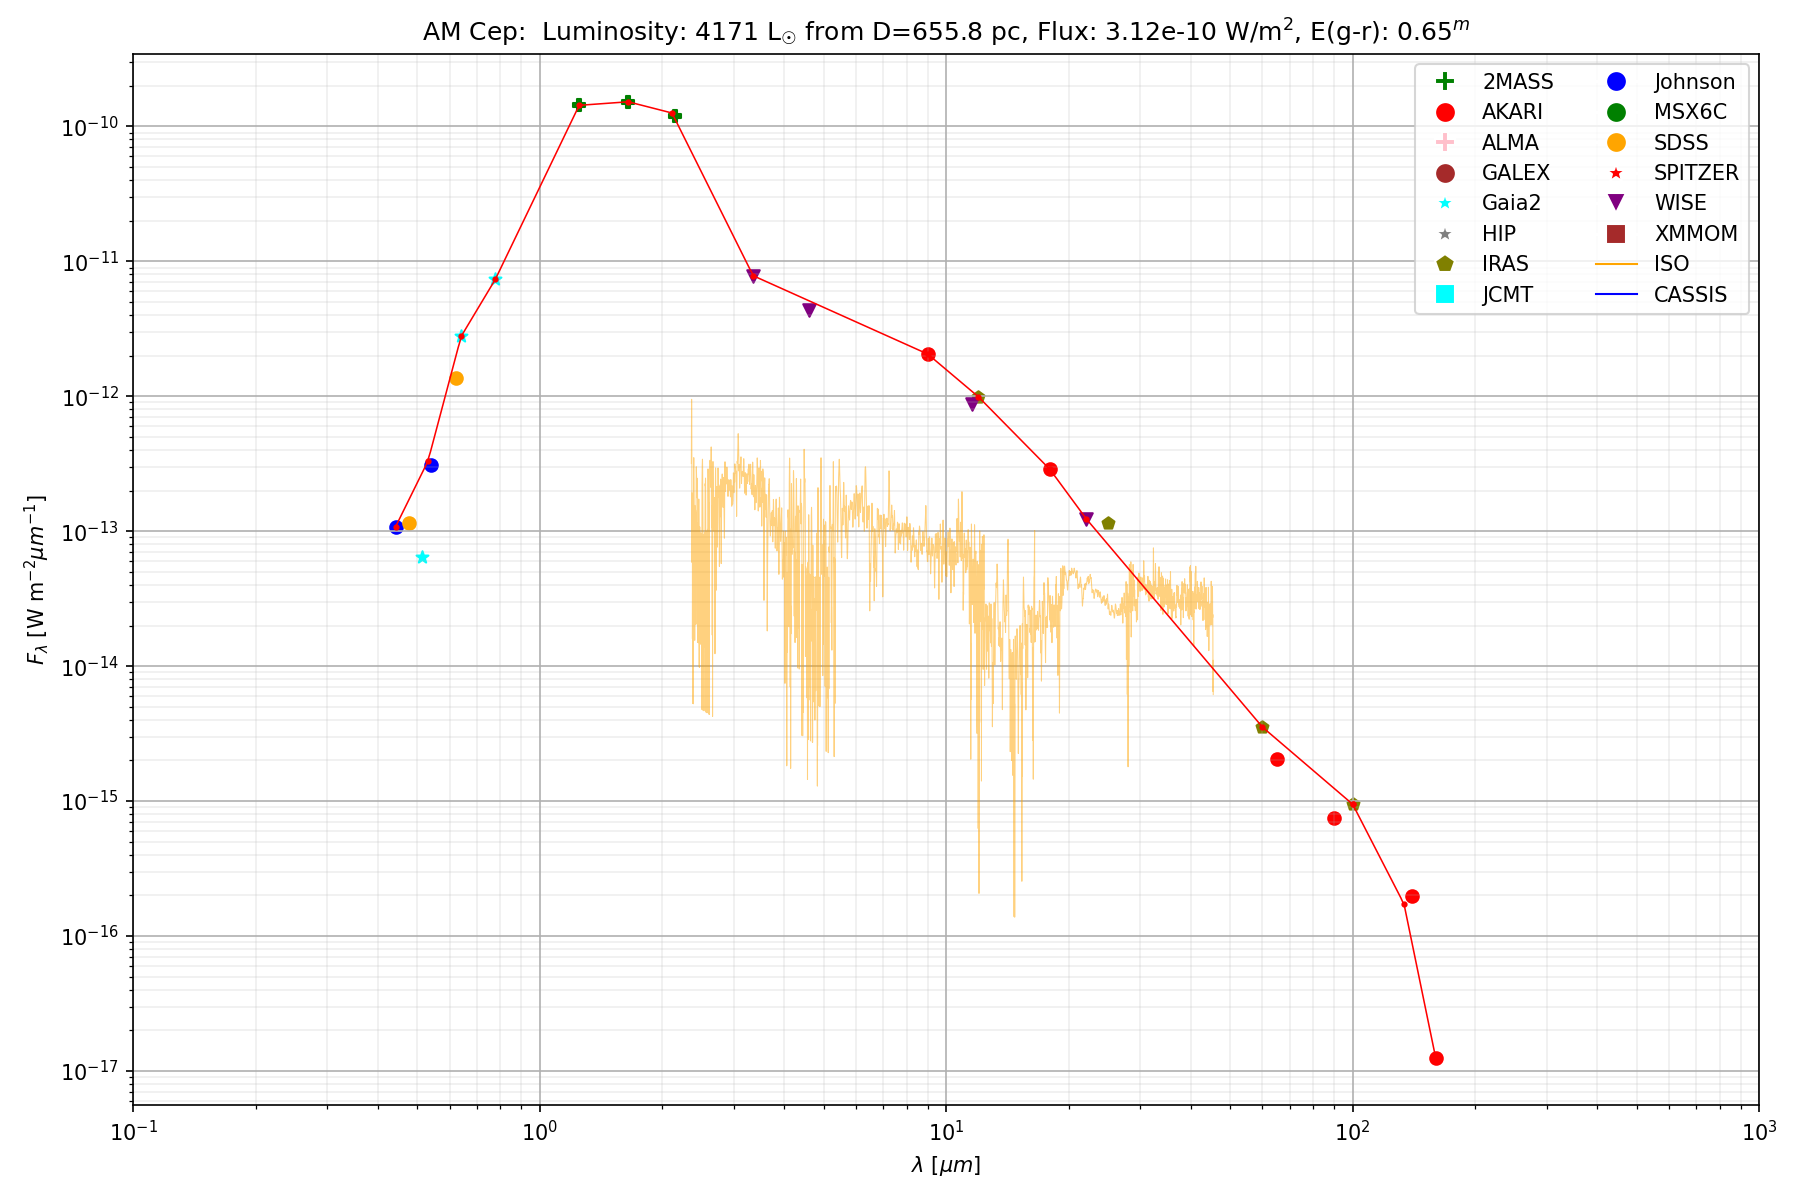Click the isolated cyan star below 10⁻¹³
This screenshot has width=1800, height=1200.
422,557
